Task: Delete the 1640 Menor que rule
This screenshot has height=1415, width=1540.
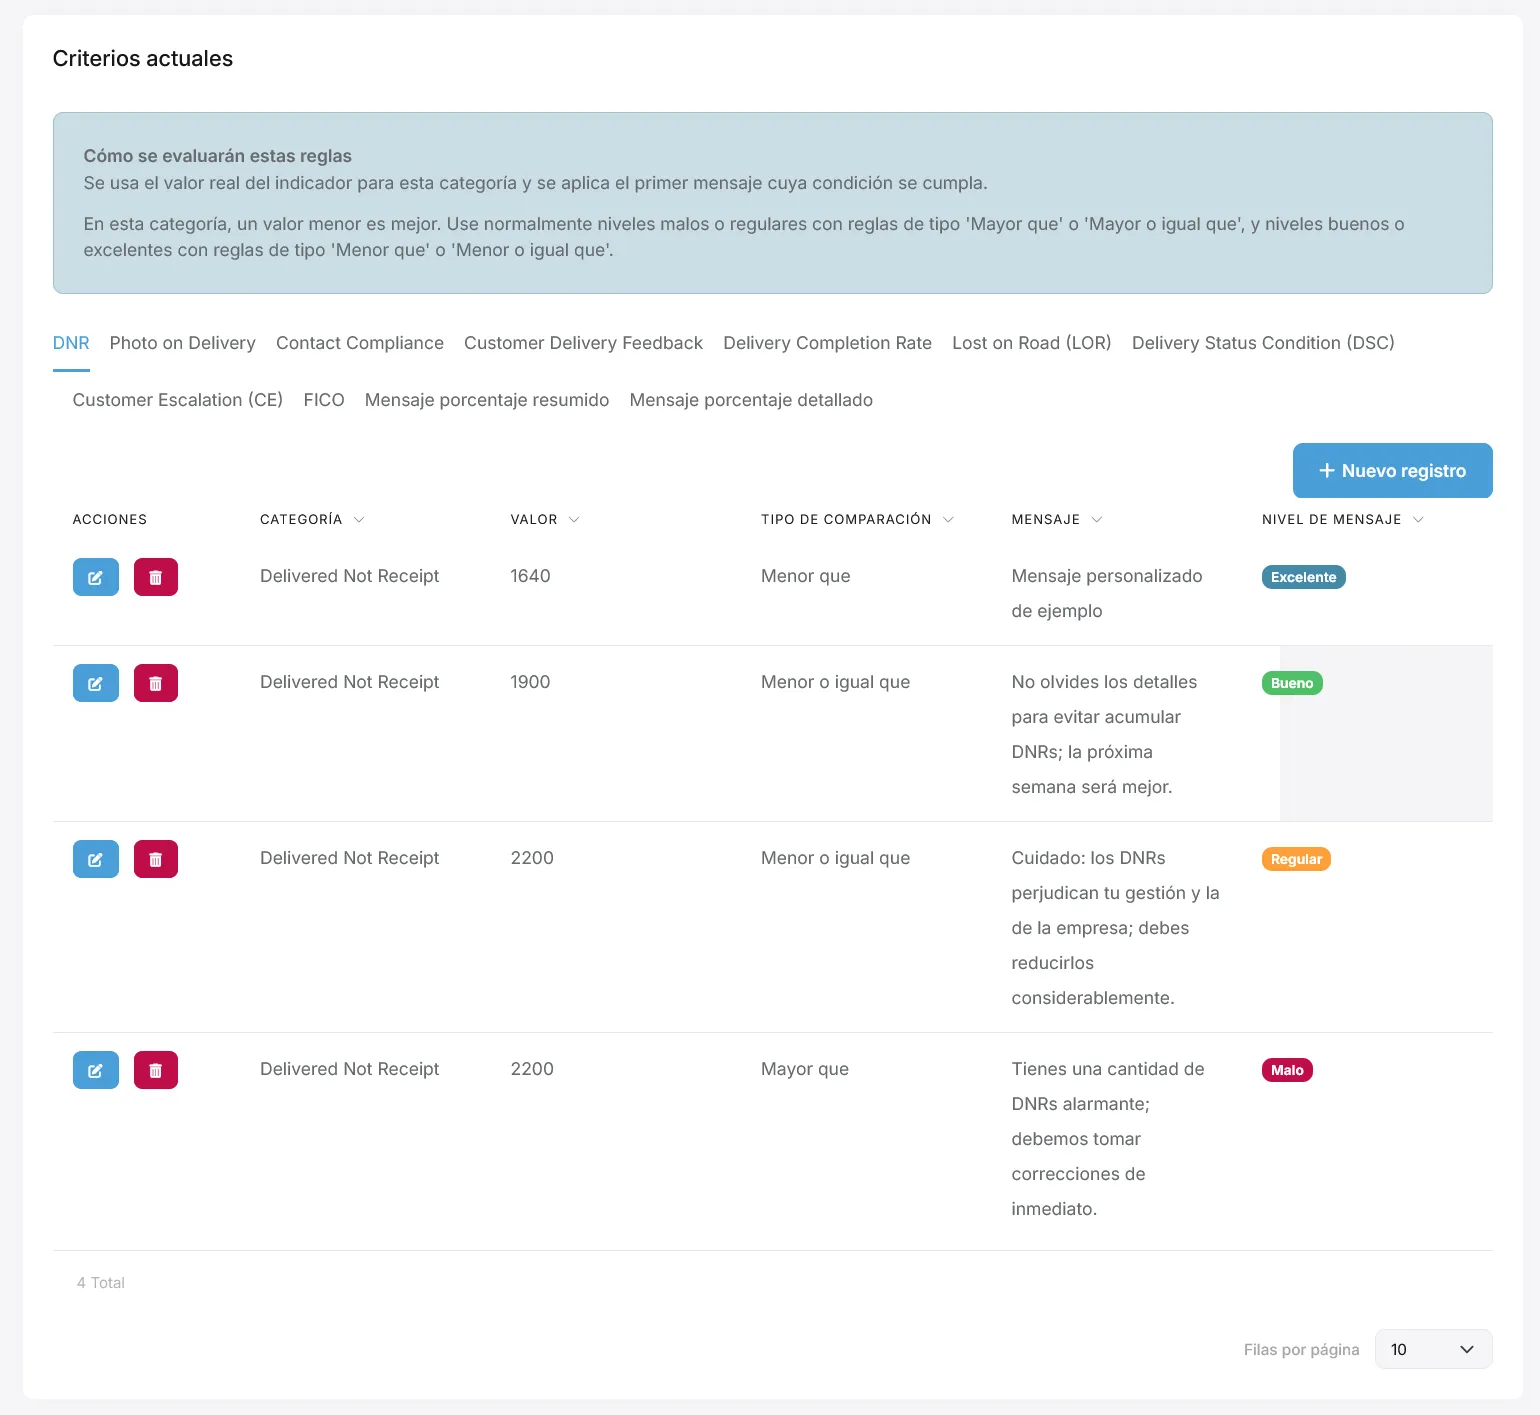Action: click(156, 577)
